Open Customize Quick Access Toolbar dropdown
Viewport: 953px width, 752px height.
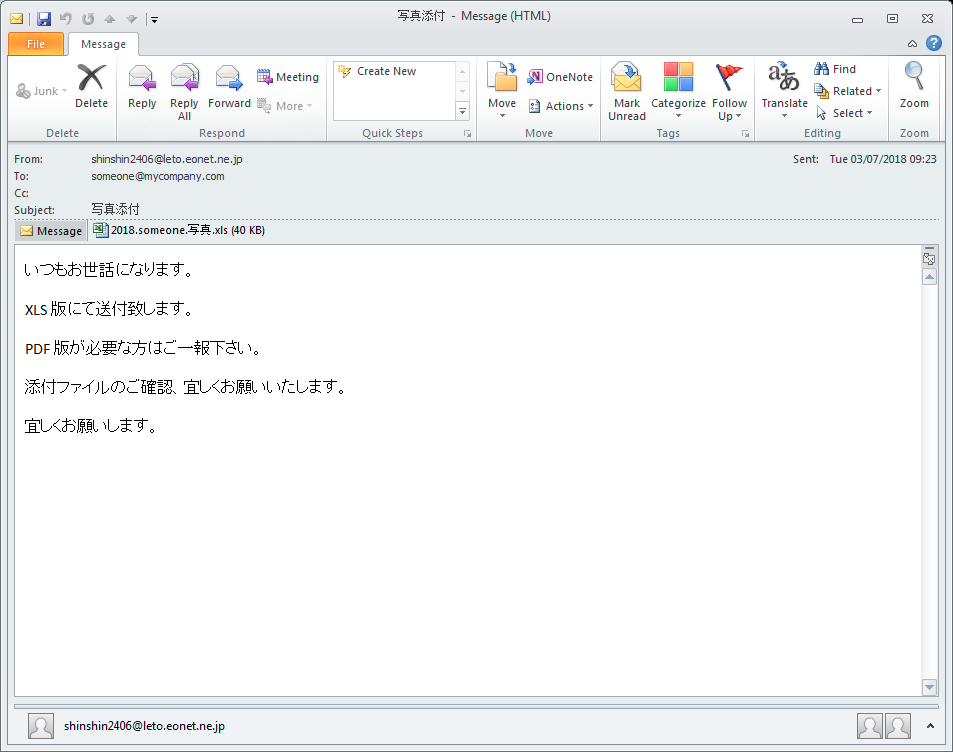[x=154, y=19]
